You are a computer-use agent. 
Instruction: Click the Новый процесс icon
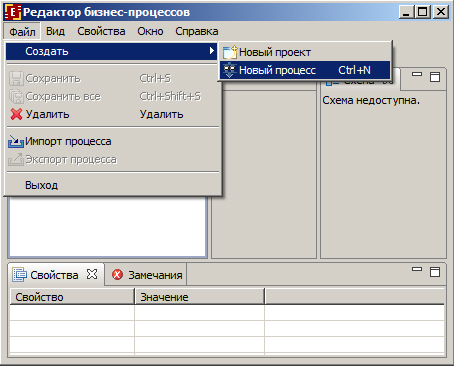(230, 70)
